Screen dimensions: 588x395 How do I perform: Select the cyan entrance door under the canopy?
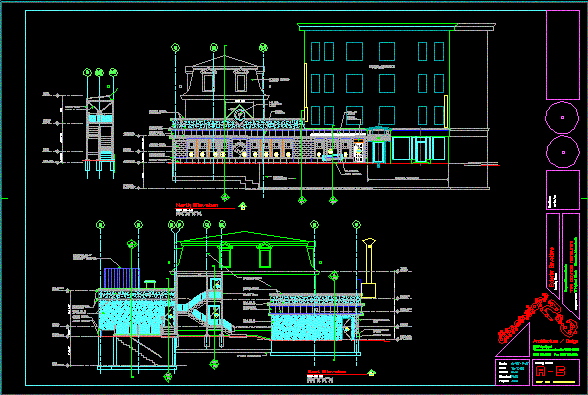(378, 152)
